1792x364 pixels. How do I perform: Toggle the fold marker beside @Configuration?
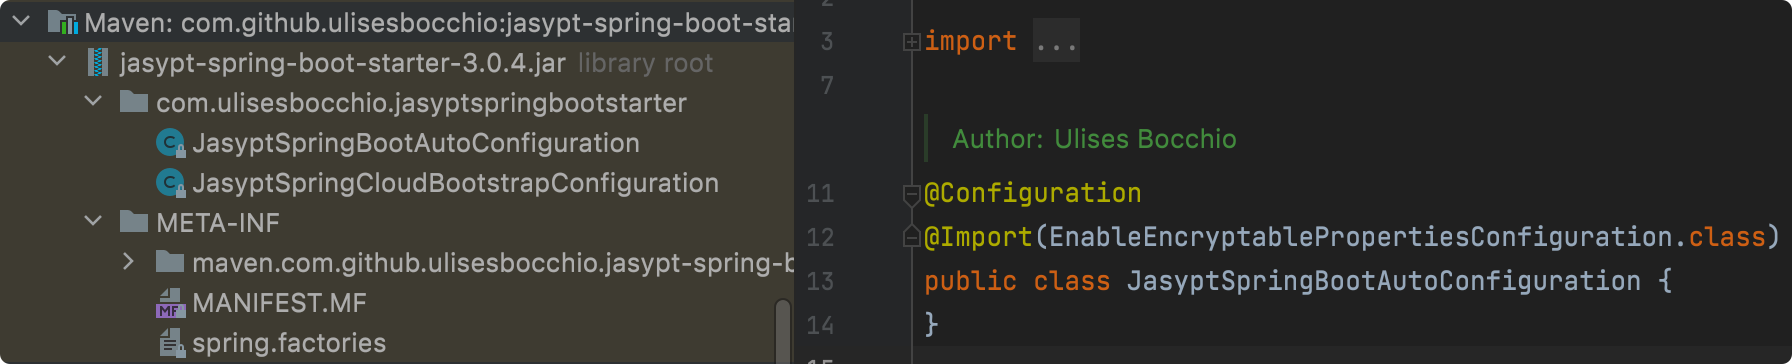(x=911, y=194)
